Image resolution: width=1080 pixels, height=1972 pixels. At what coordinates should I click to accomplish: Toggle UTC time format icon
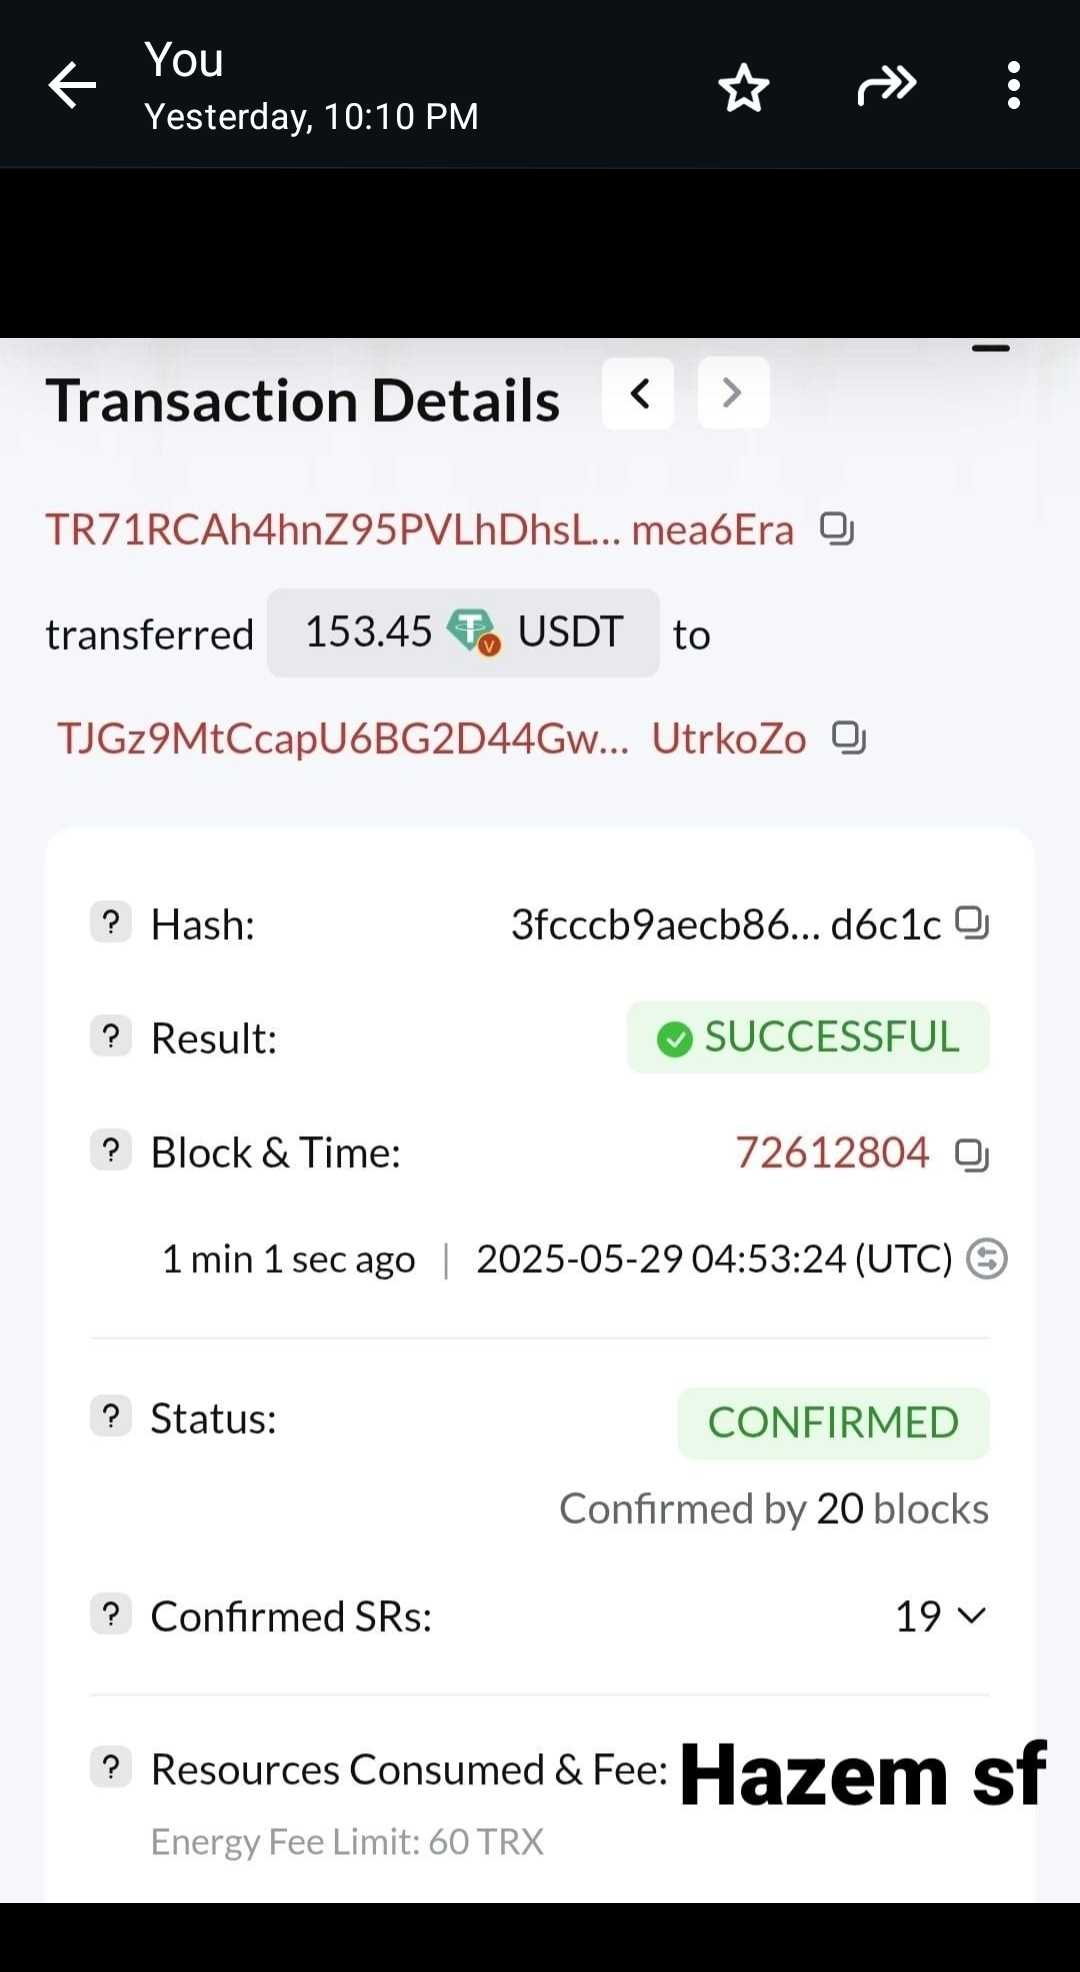[986, 1258]
